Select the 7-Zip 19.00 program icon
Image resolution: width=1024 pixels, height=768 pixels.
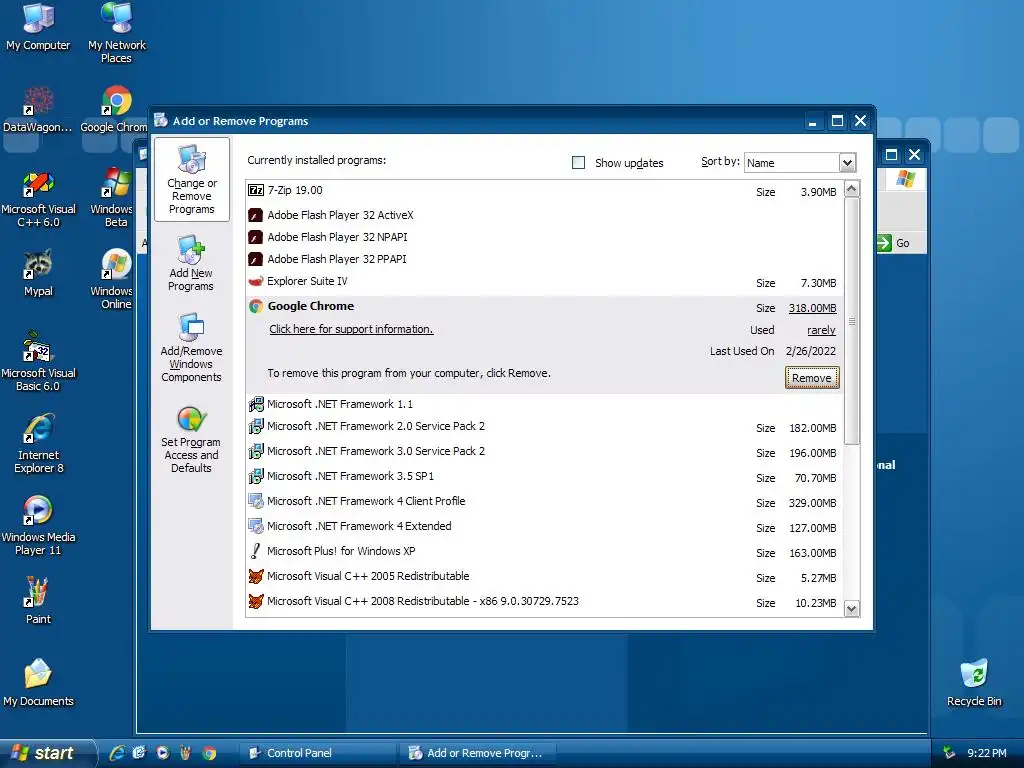[x=256, y=190]
